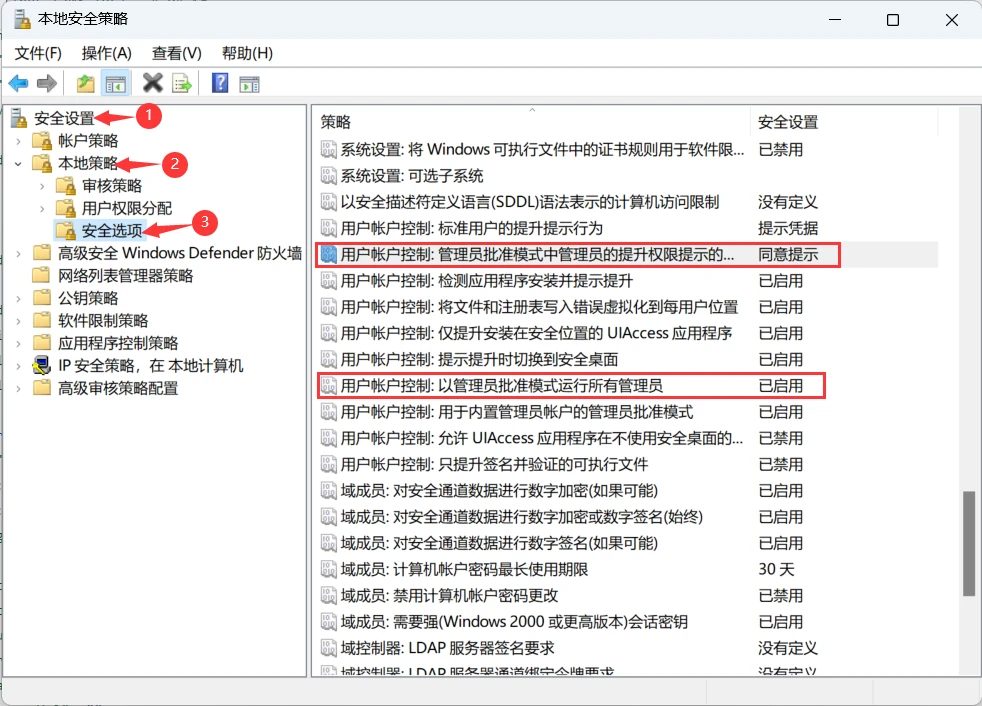Open Help via blue question mark icon

click(220, 83)
